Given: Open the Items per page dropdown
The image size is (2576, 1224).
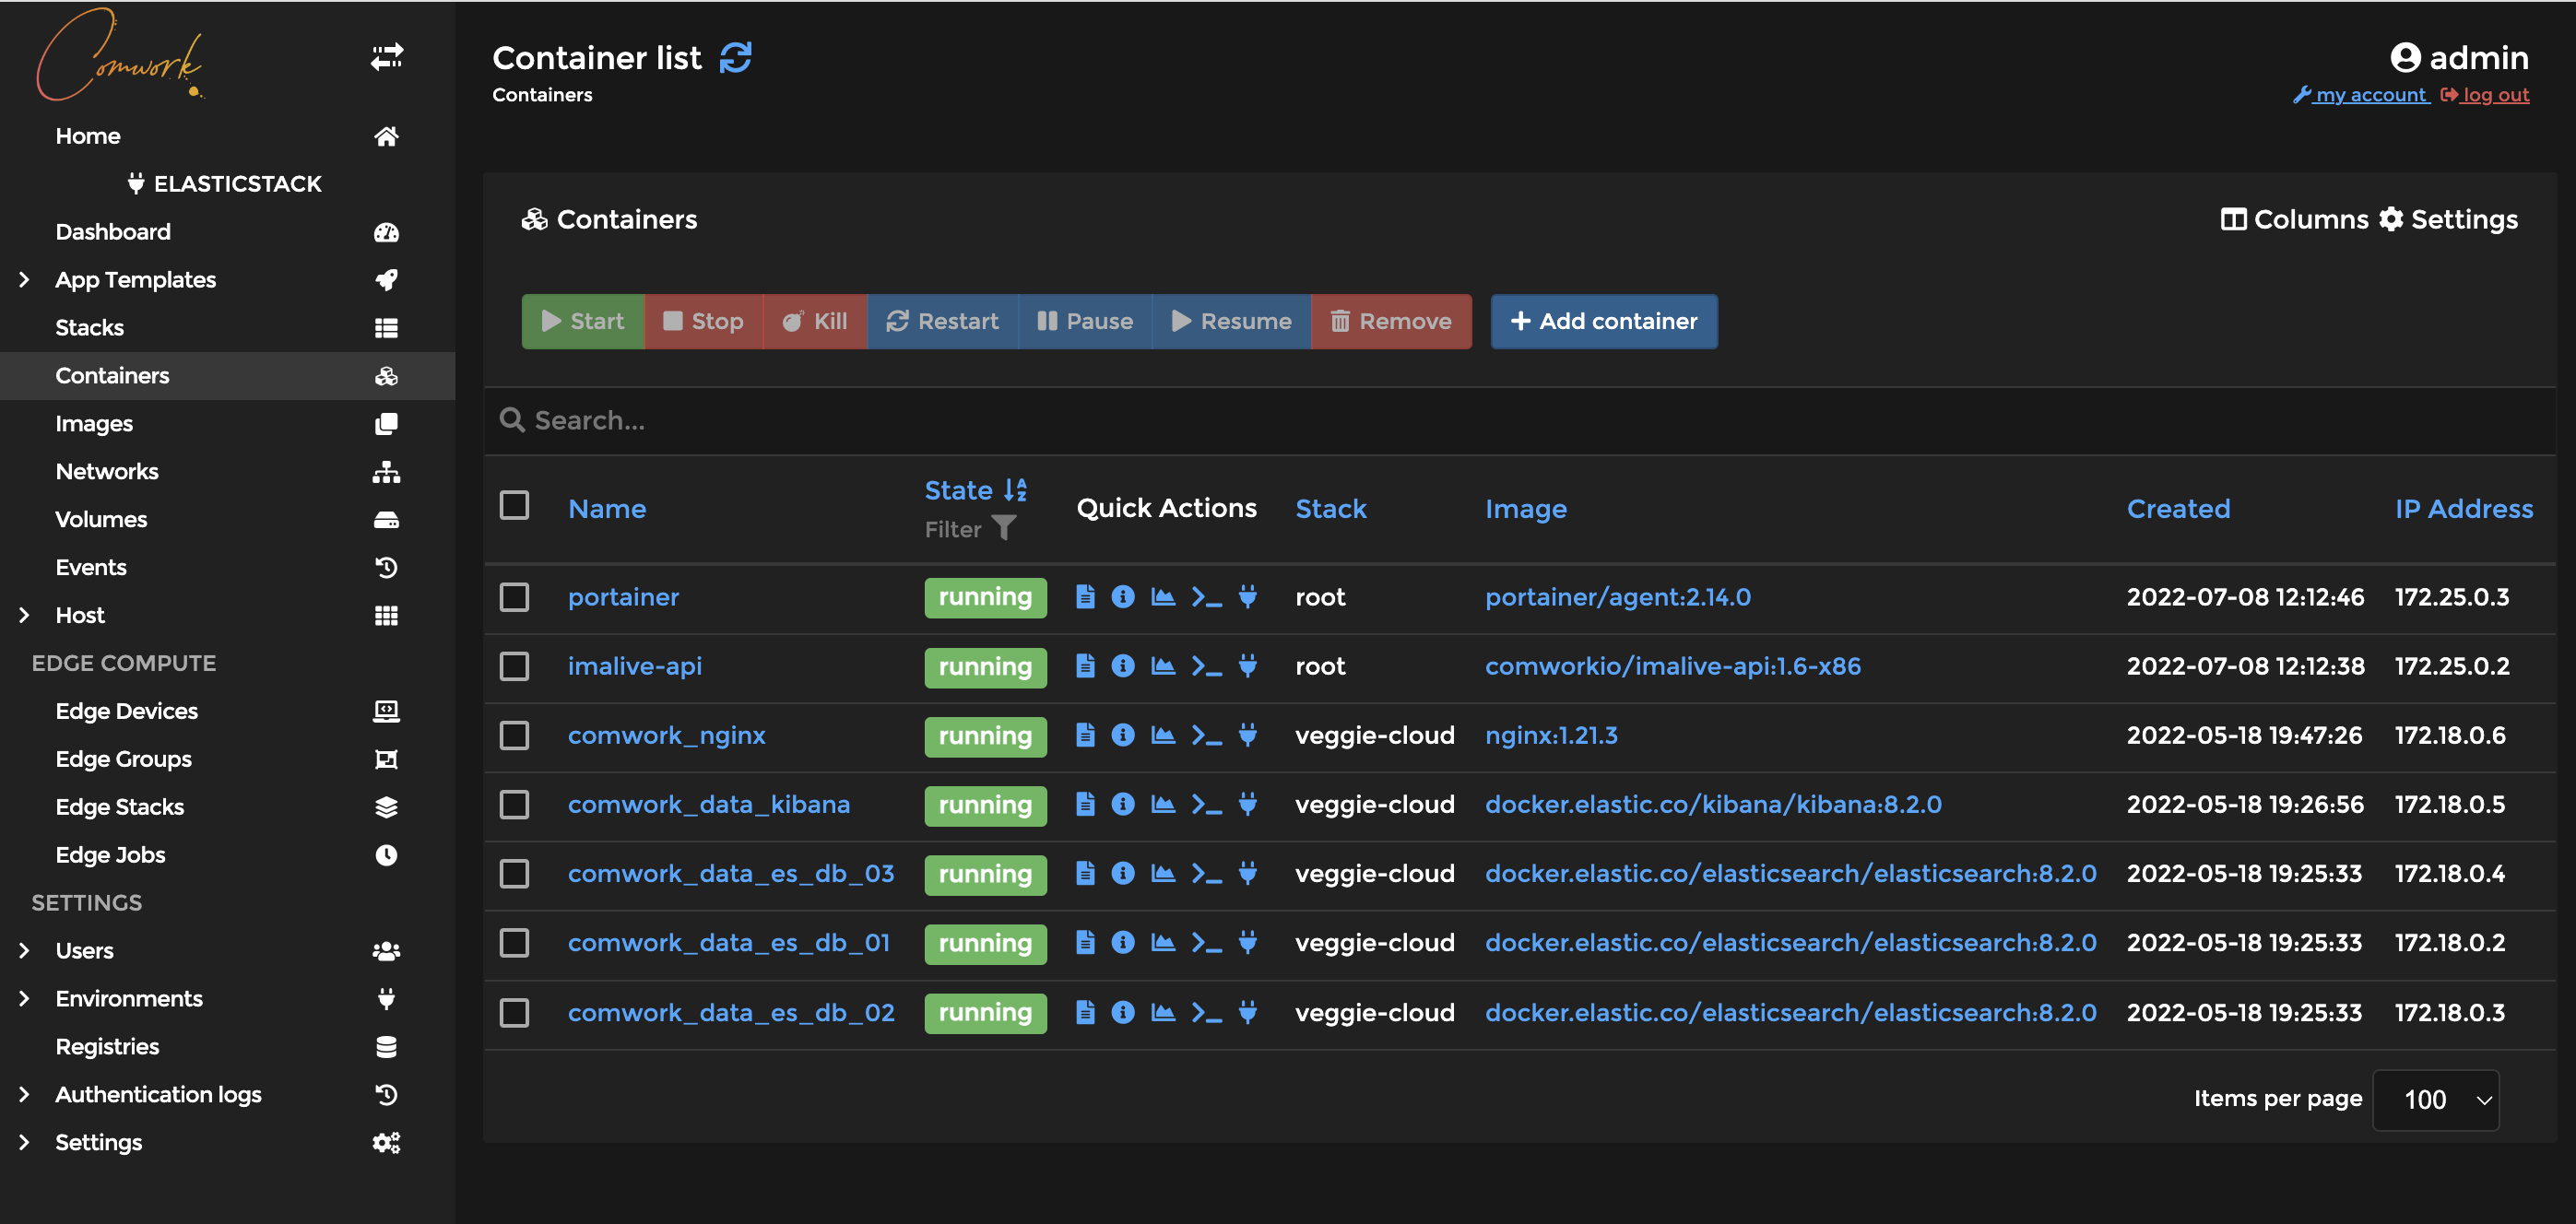Looking at the screenshot, I should [x=2436, y=1100].
